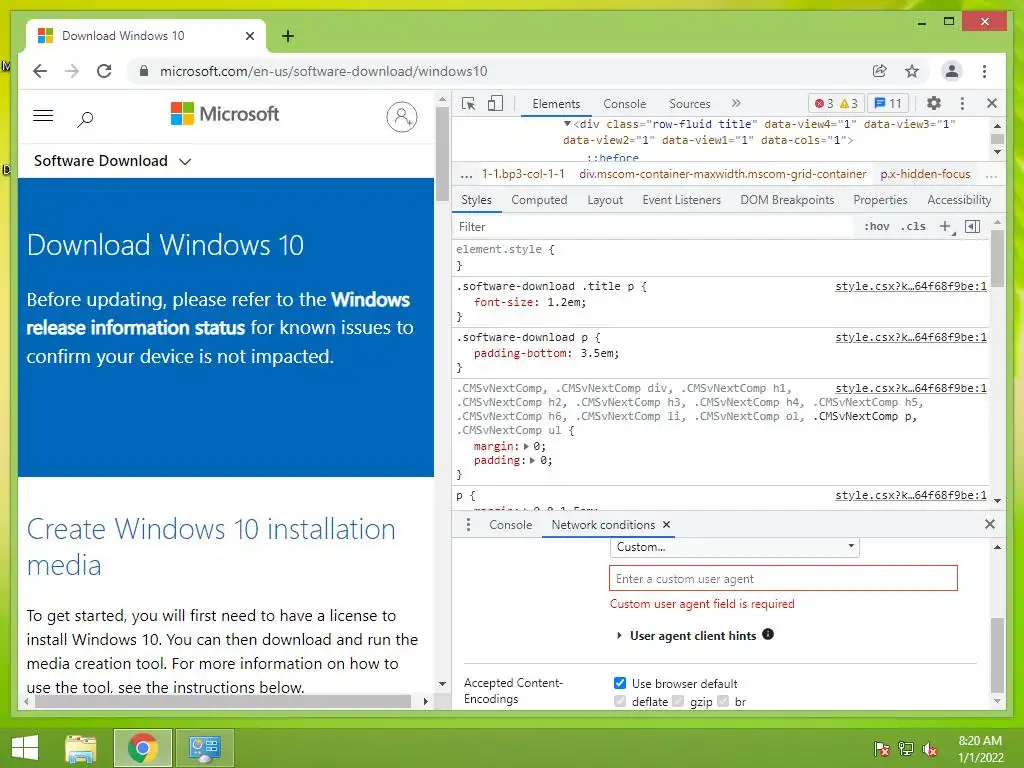Open Windows release information status link
The height and width of the screenshot is (768, 1024).
[x=218, y=313]
